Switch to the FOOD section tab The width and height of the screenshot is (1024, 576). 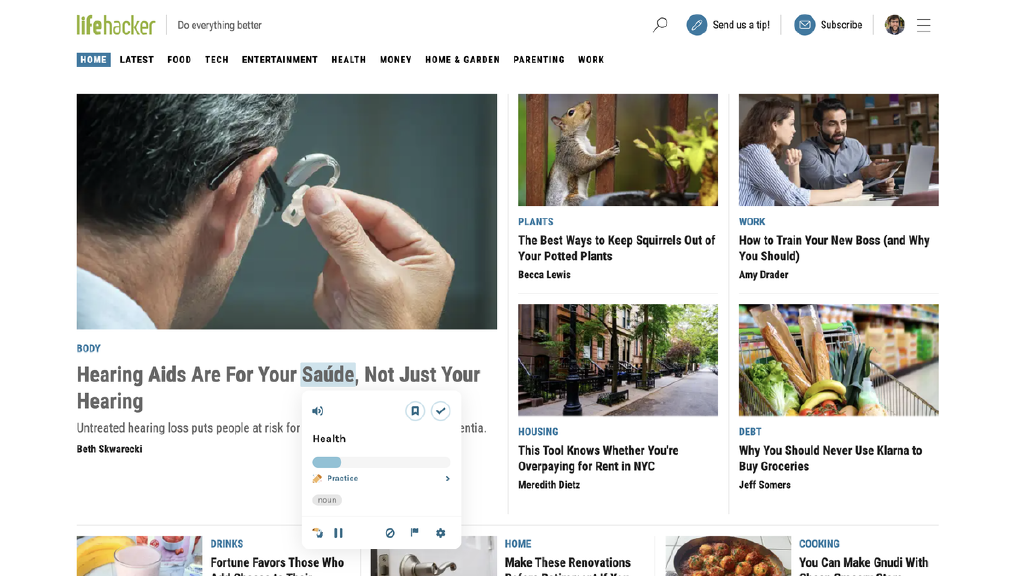(x=179, y=59)
